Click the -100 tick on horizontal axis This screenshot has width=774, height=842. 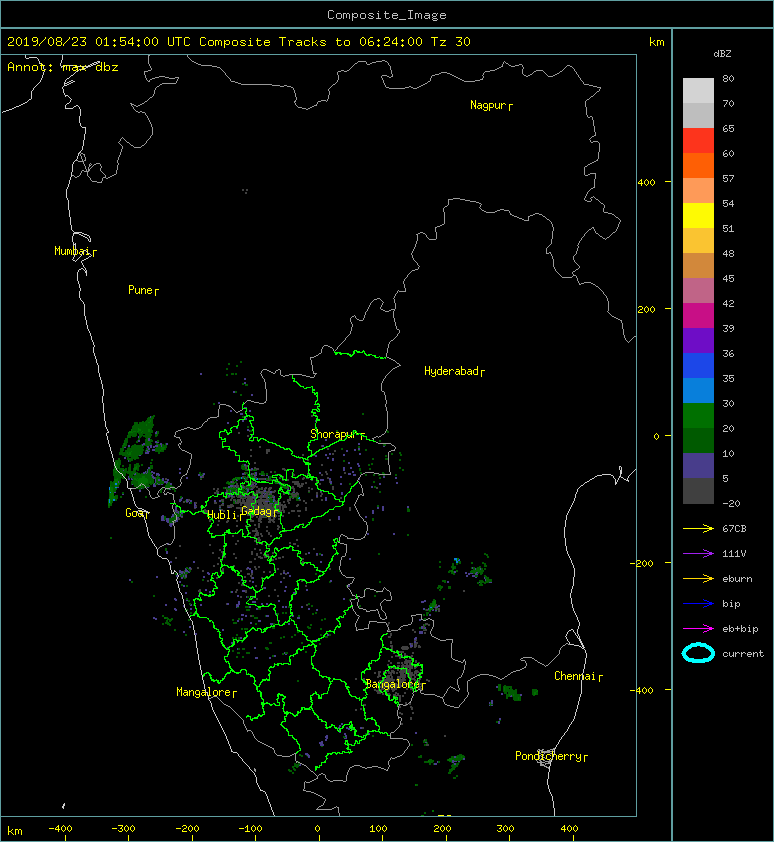pos(250,829)
